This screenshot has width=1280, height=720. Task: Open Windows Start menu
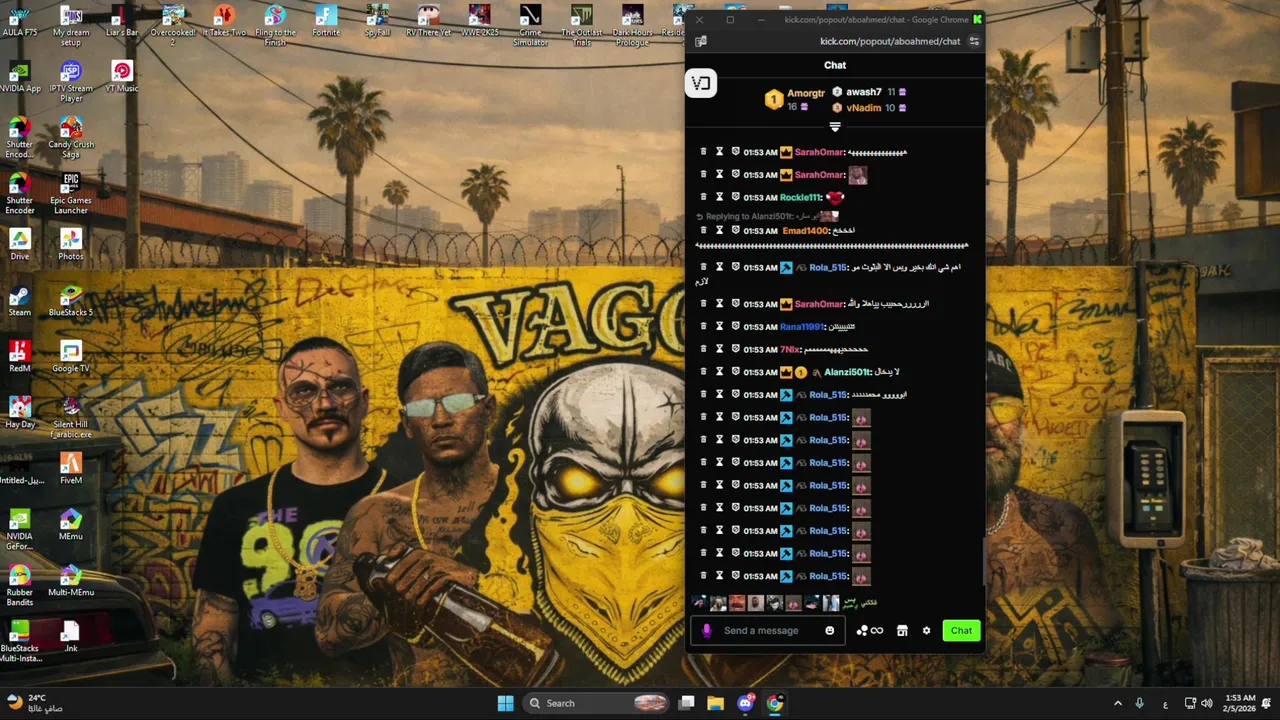click(505, 703)
